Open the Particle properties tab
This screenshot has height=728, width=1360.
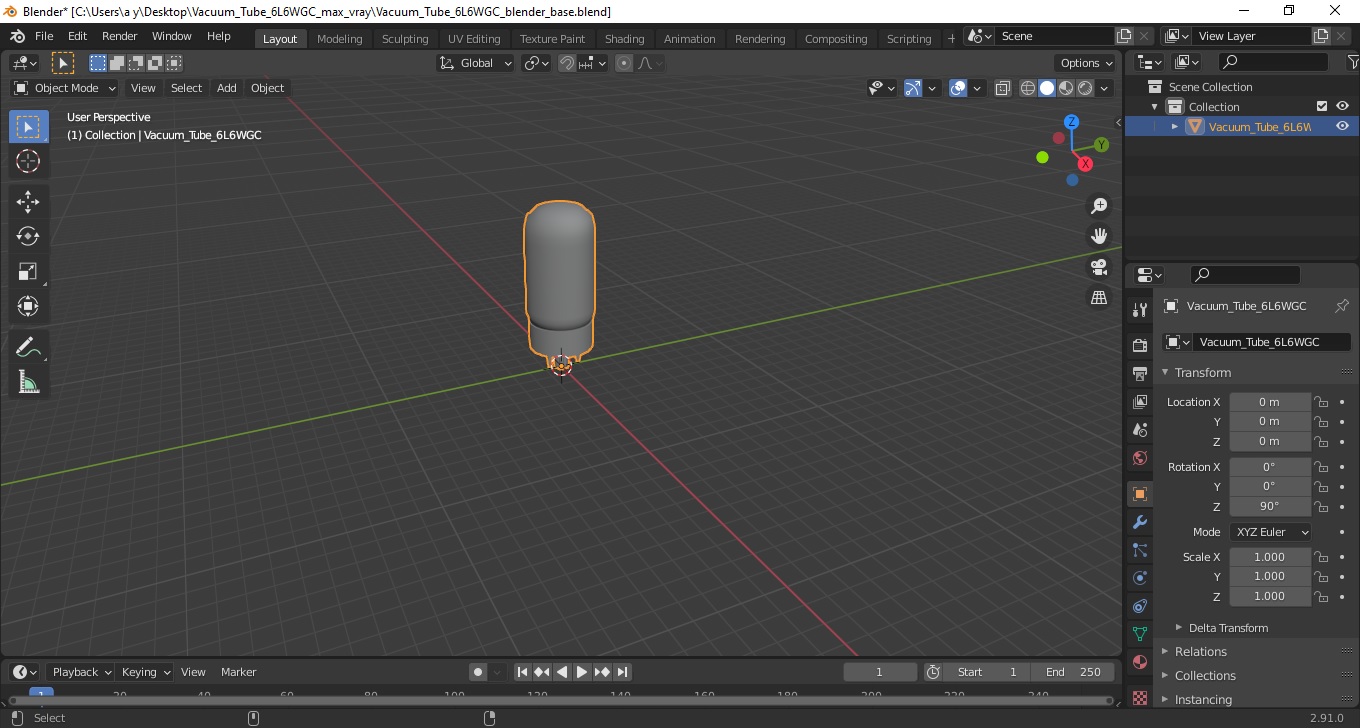click(x=1140, y=550)
